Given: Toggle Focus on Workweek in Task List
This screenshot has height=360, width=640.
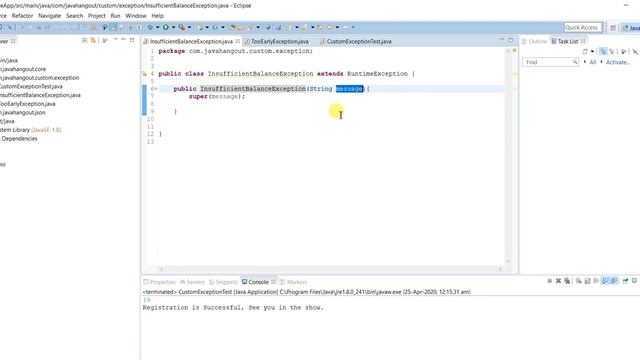Looking at the screenshot, I should point(623,51).
